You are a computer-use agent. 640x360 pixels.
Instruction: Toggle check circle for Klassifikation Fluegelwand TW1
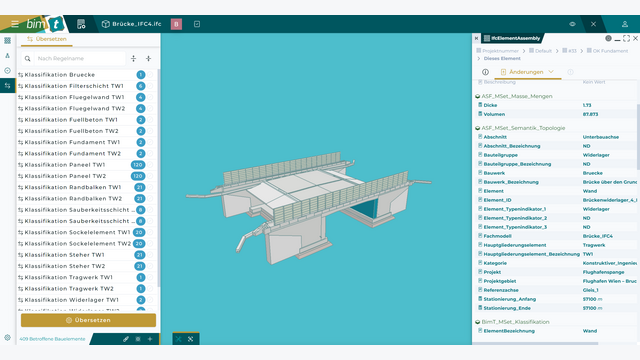point(150,98)
